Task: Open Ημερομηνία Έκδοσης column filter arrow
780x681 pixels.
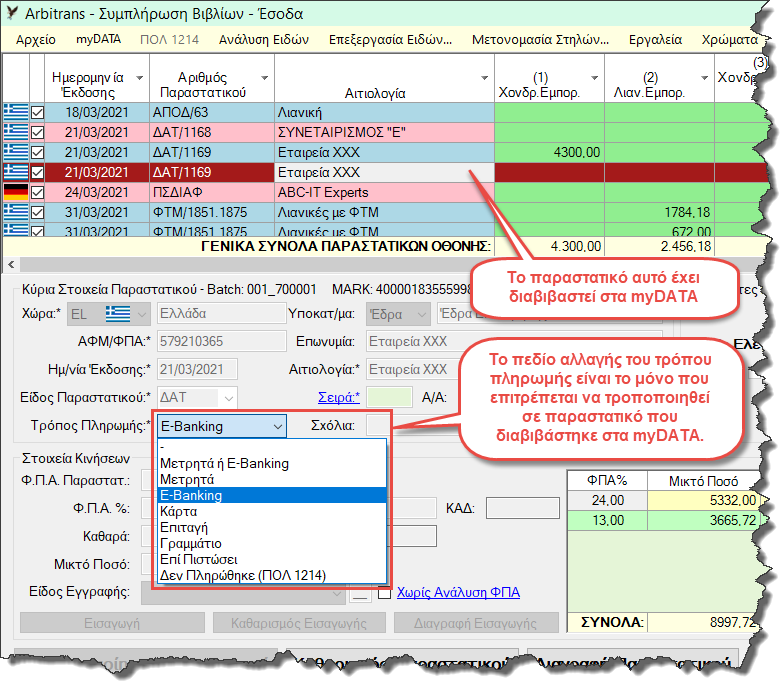Action: click(140, 78)
